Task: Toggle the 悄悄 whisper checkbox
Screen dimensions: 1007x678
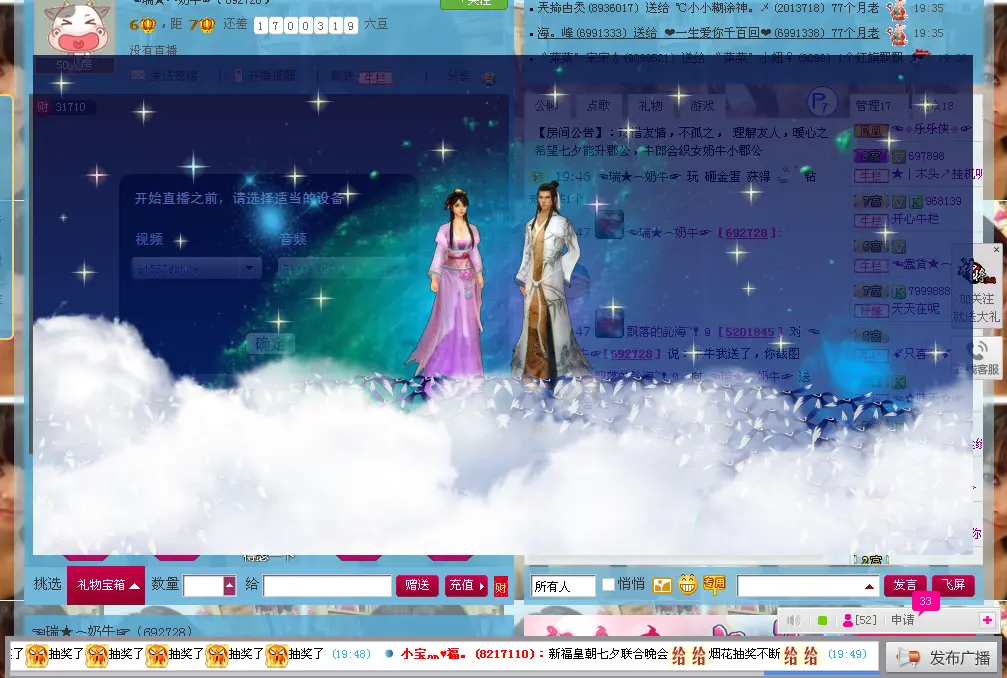Action: point(608,584)
